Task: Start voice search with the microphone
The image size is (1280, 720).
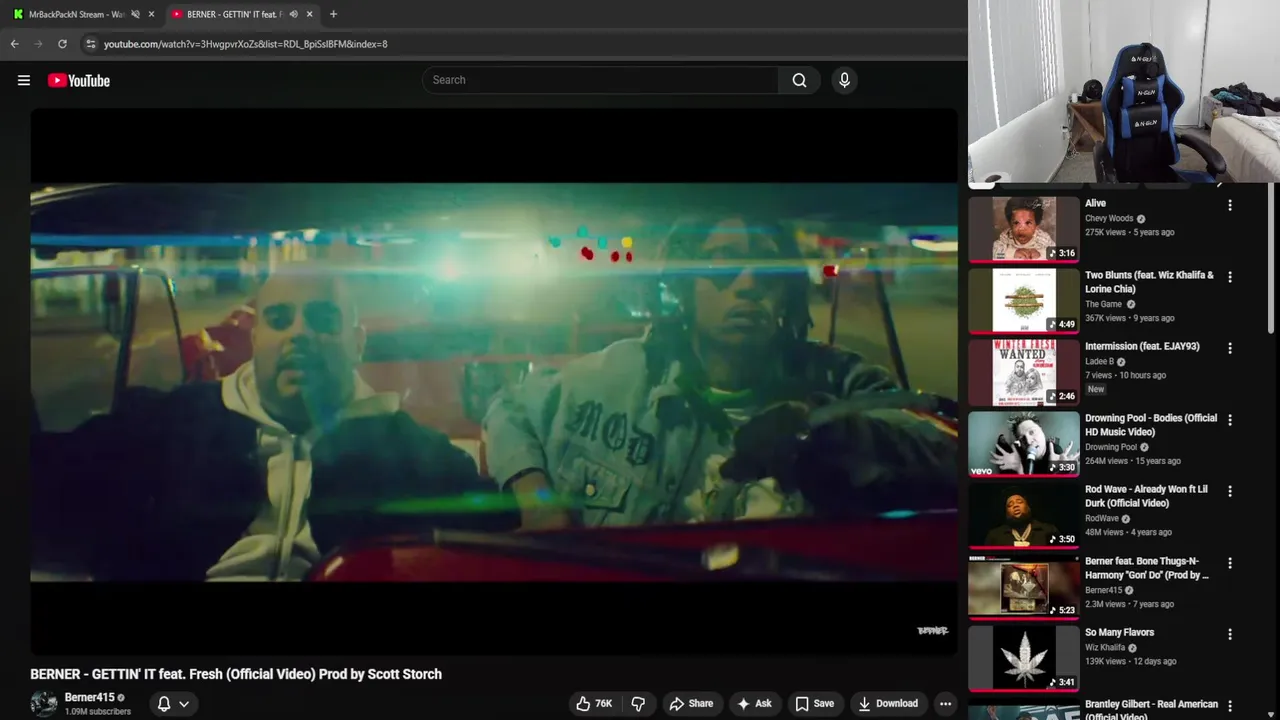Action: click(844, 80)
